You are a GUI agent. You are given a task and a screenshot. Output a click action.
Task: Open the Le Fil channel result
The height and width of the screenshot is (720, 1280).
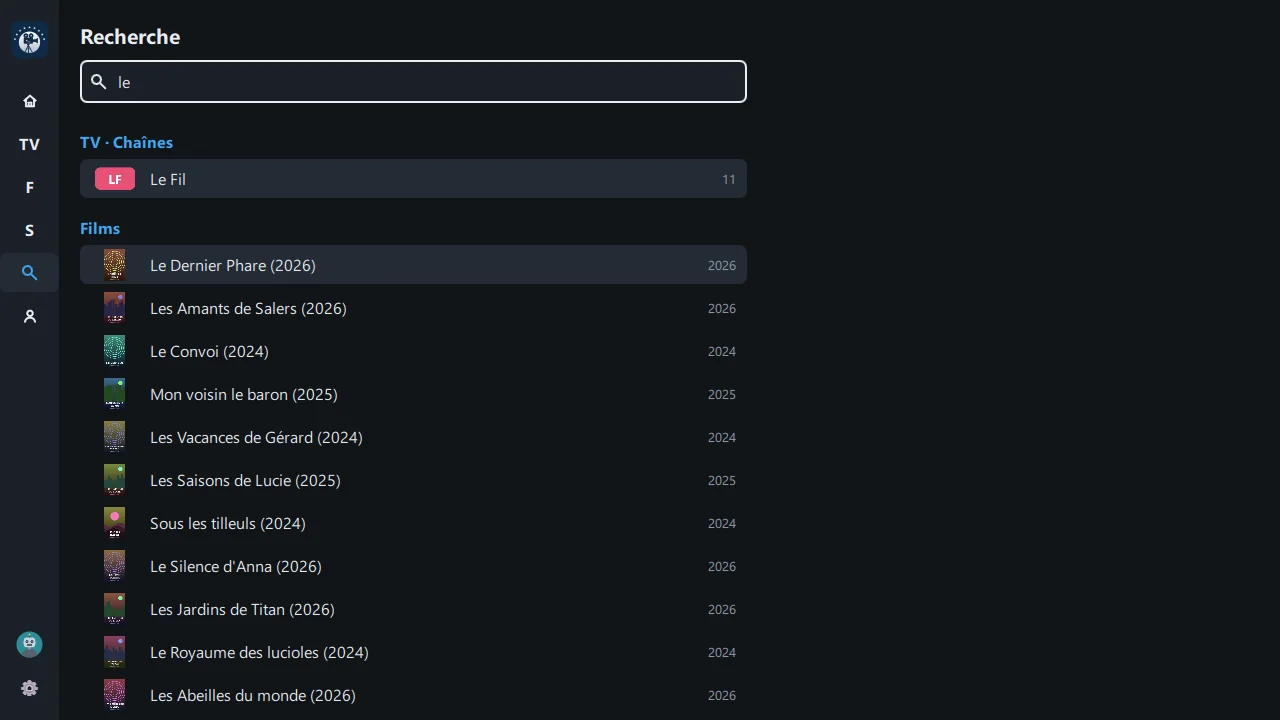[413, 179]
